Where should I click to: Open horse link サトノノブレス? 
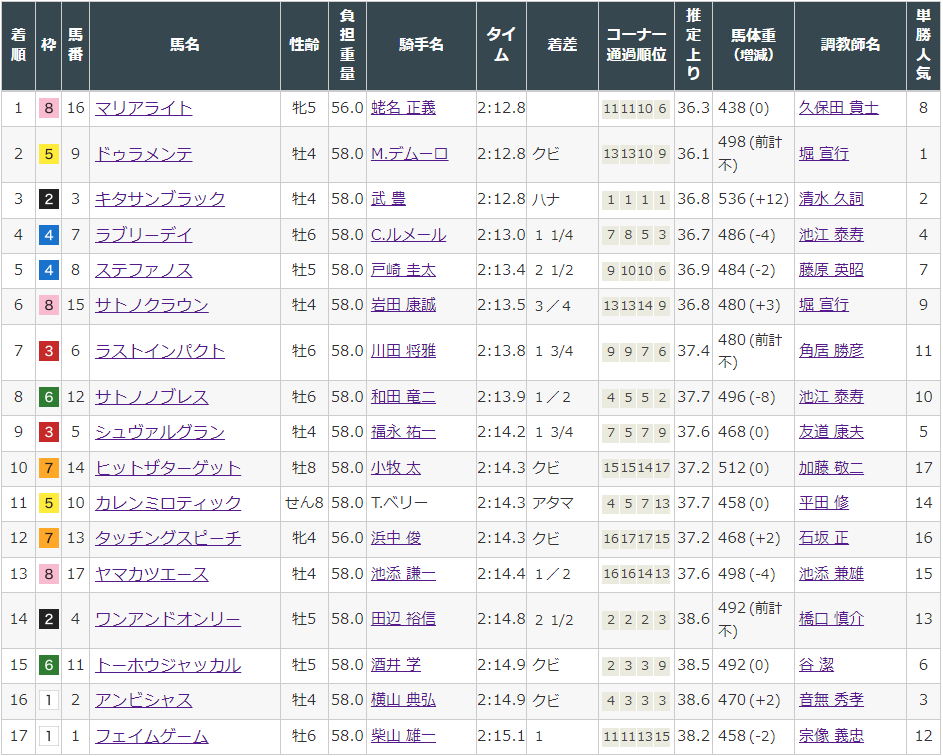[152, 397]
